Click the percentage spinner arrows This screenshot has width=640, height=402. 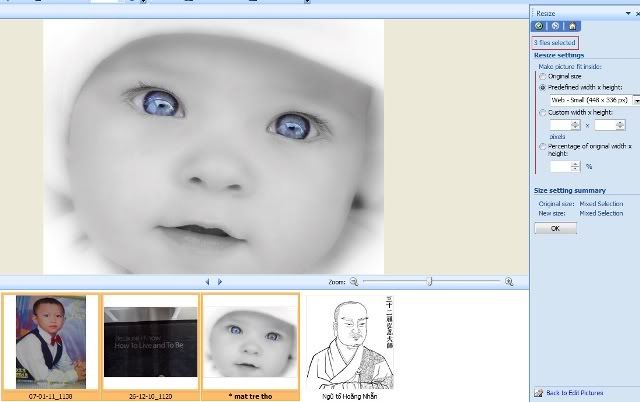[x=576, y=167]
